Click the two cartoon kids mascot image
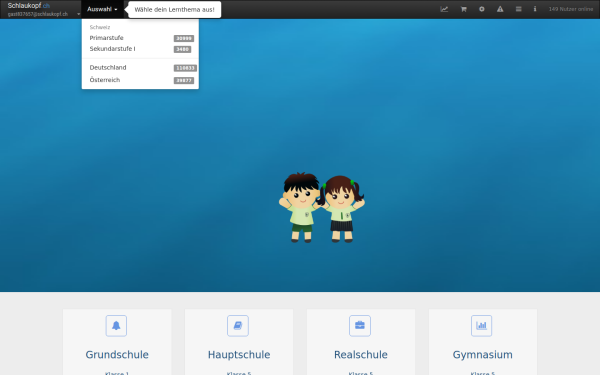600x375 pixels. (x=321, y=207)
